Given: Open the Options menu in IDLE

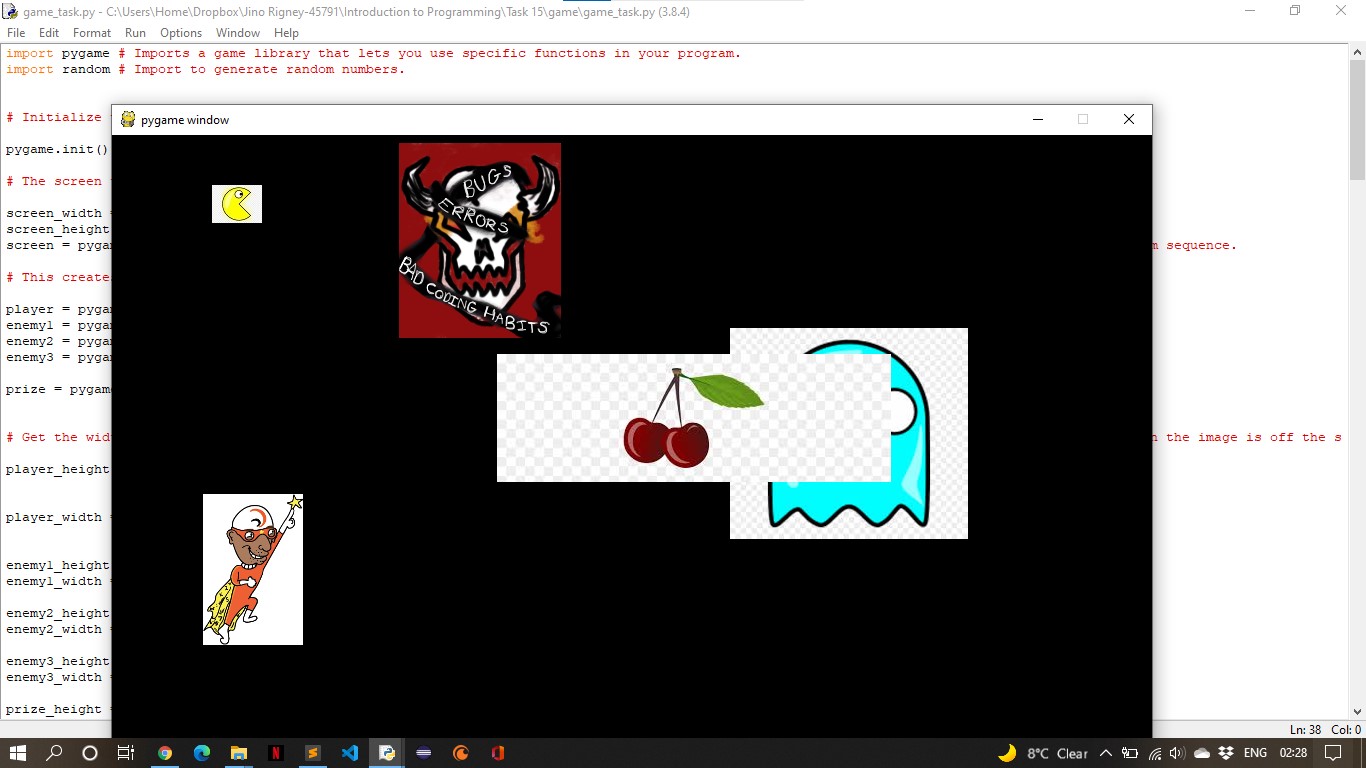Looking at the screenshot, I should click(181, 33).
